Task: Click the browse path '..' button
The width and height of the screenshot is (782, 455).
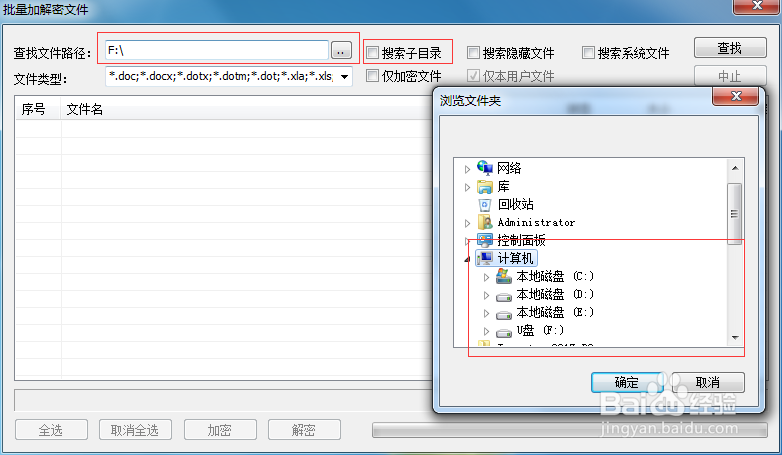Action: 341,50
